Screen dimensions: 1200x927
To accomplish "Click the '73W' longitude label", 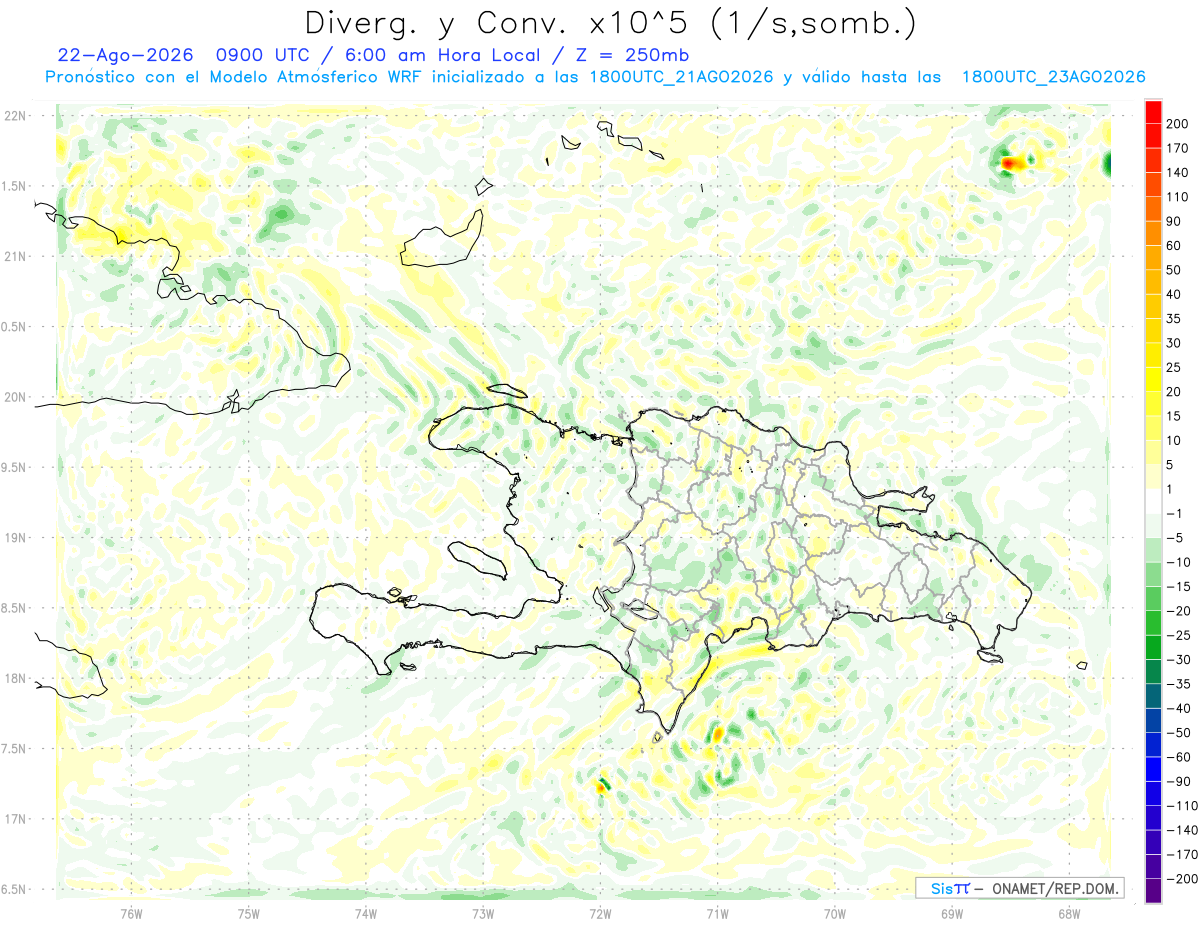I will (483, 912).
